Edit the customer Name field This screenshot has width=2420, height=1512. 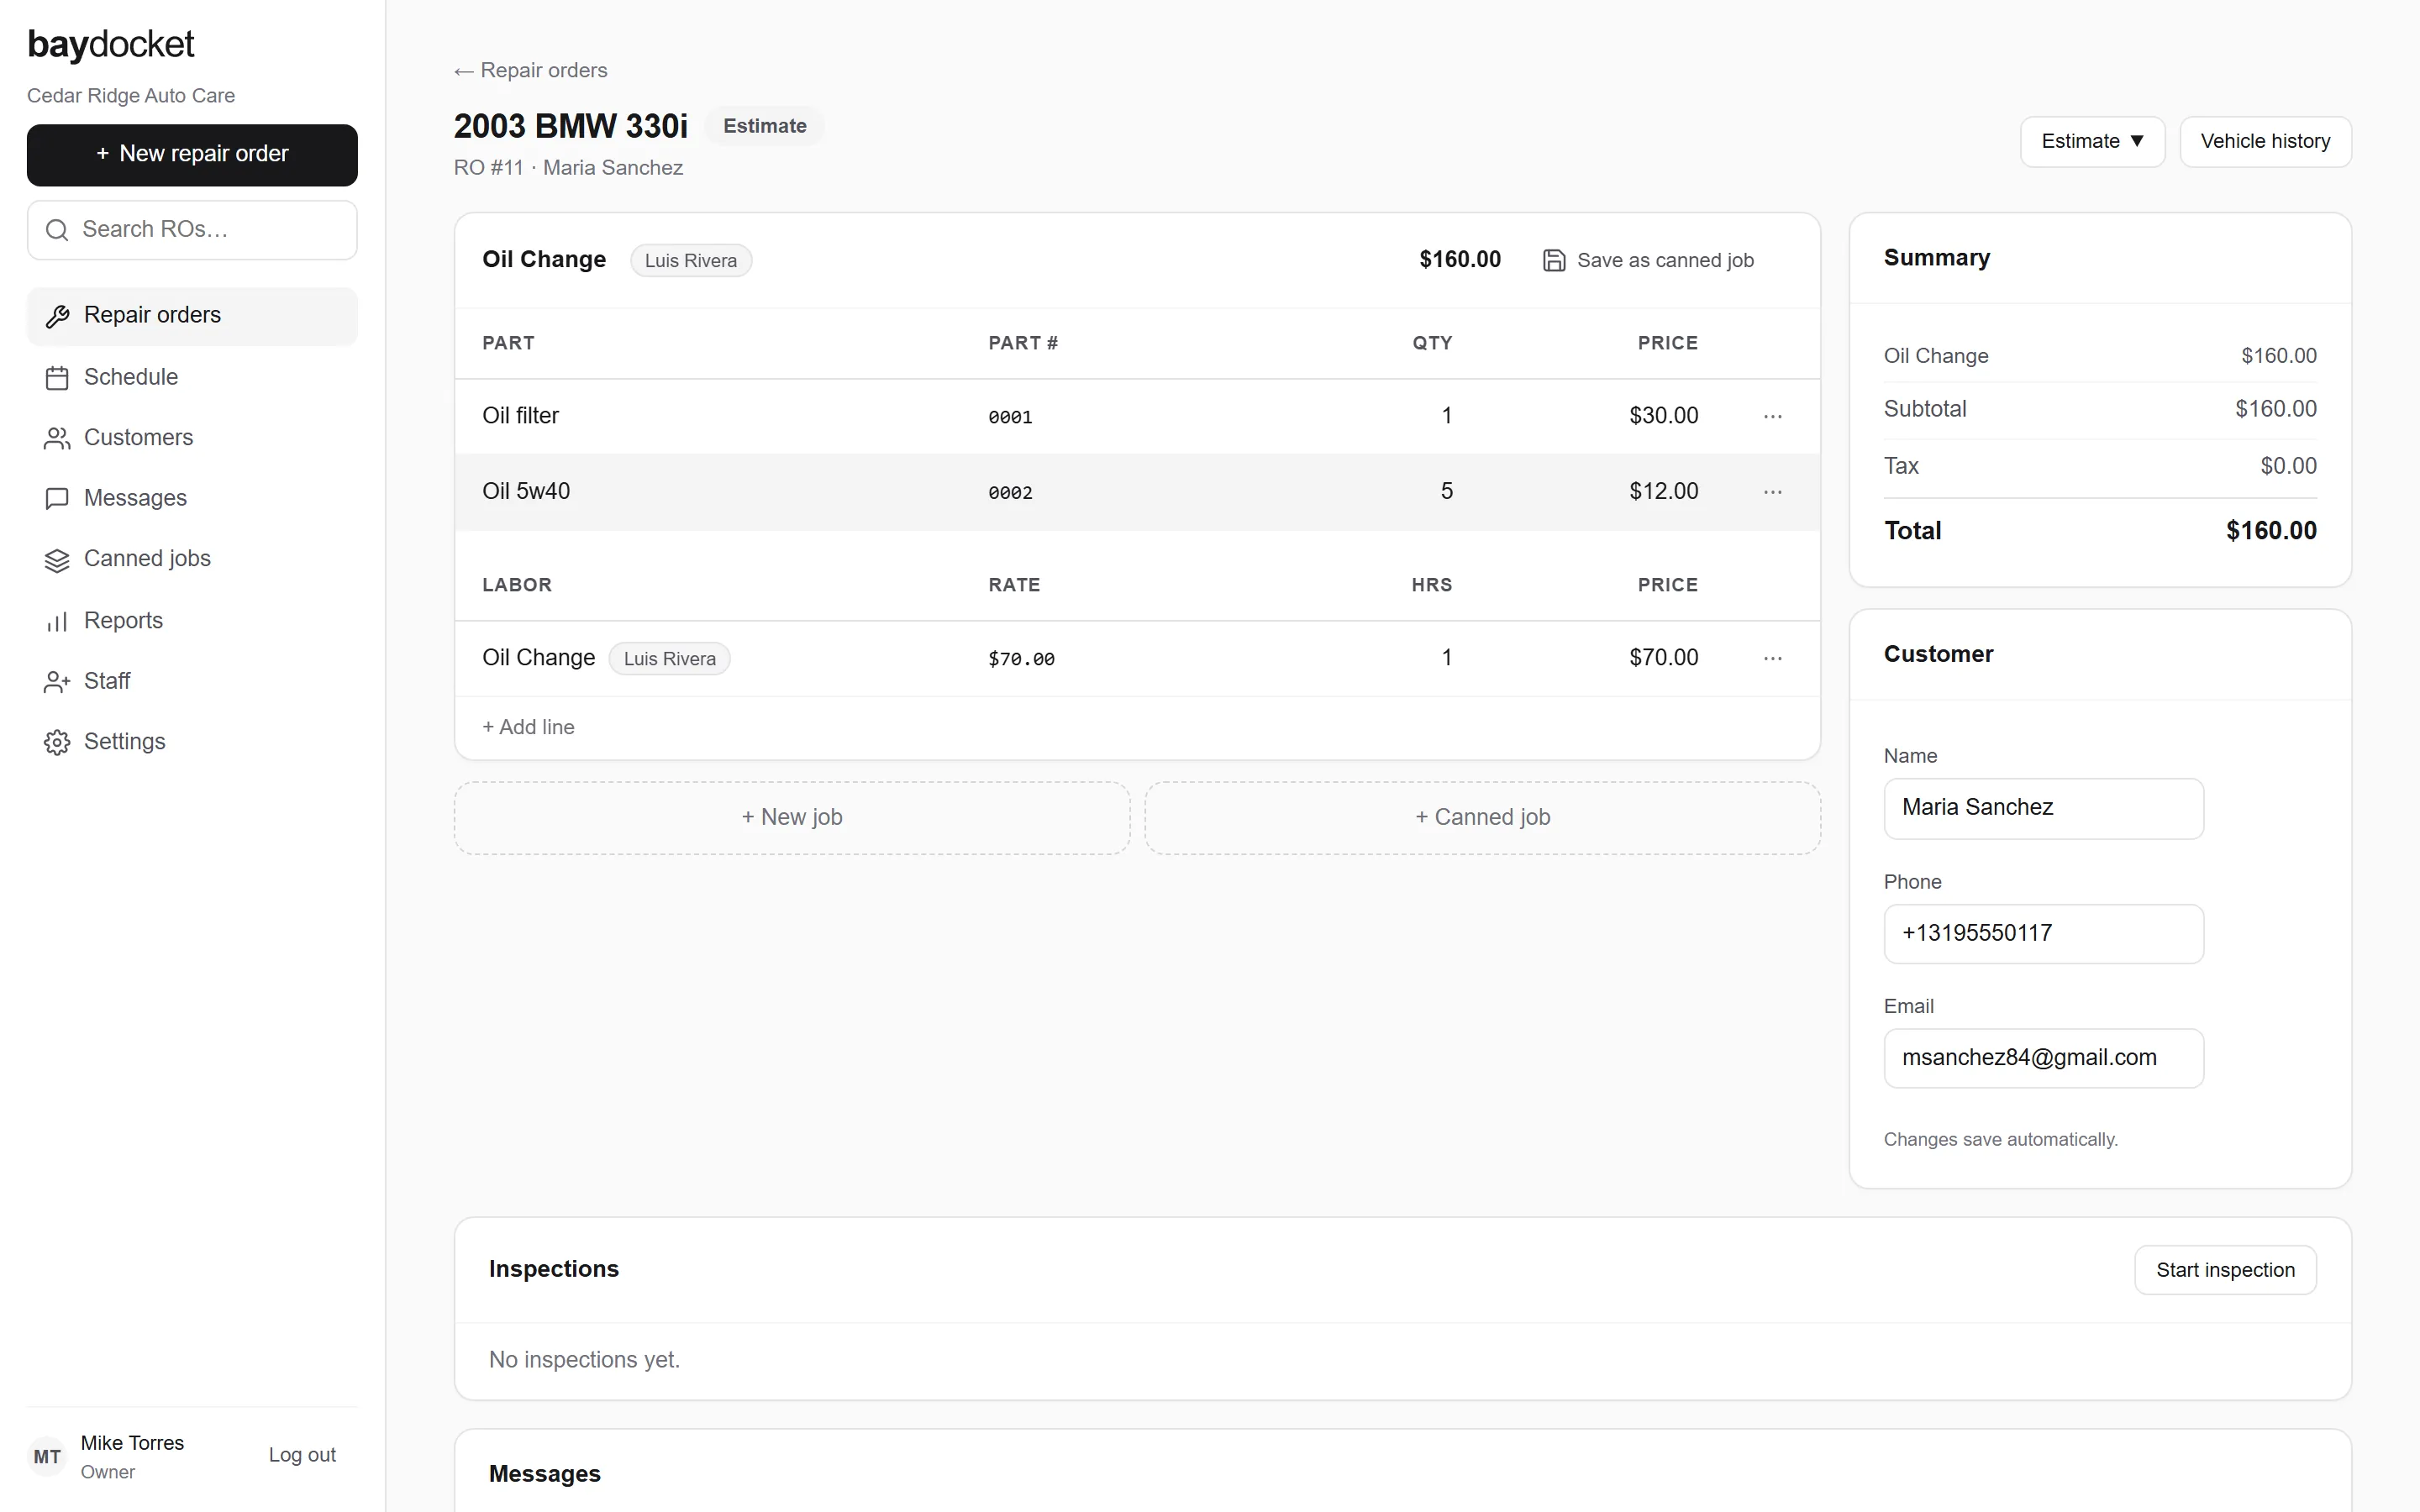pyautogui.click(x=2043, y=809)
